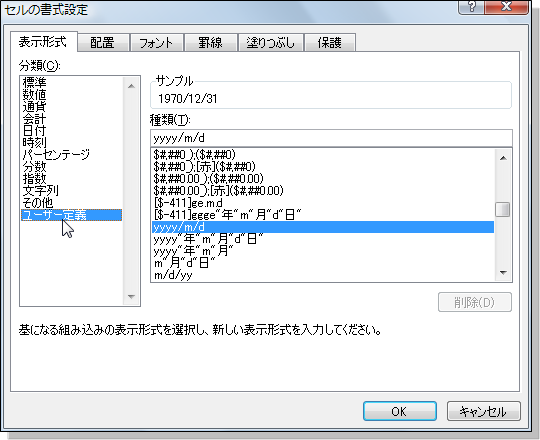Image resolution: width=540 pixels, height=440 pixels.
Task: Click the help question mark icon
Action: pyautogui.click(x=471, y=7)
